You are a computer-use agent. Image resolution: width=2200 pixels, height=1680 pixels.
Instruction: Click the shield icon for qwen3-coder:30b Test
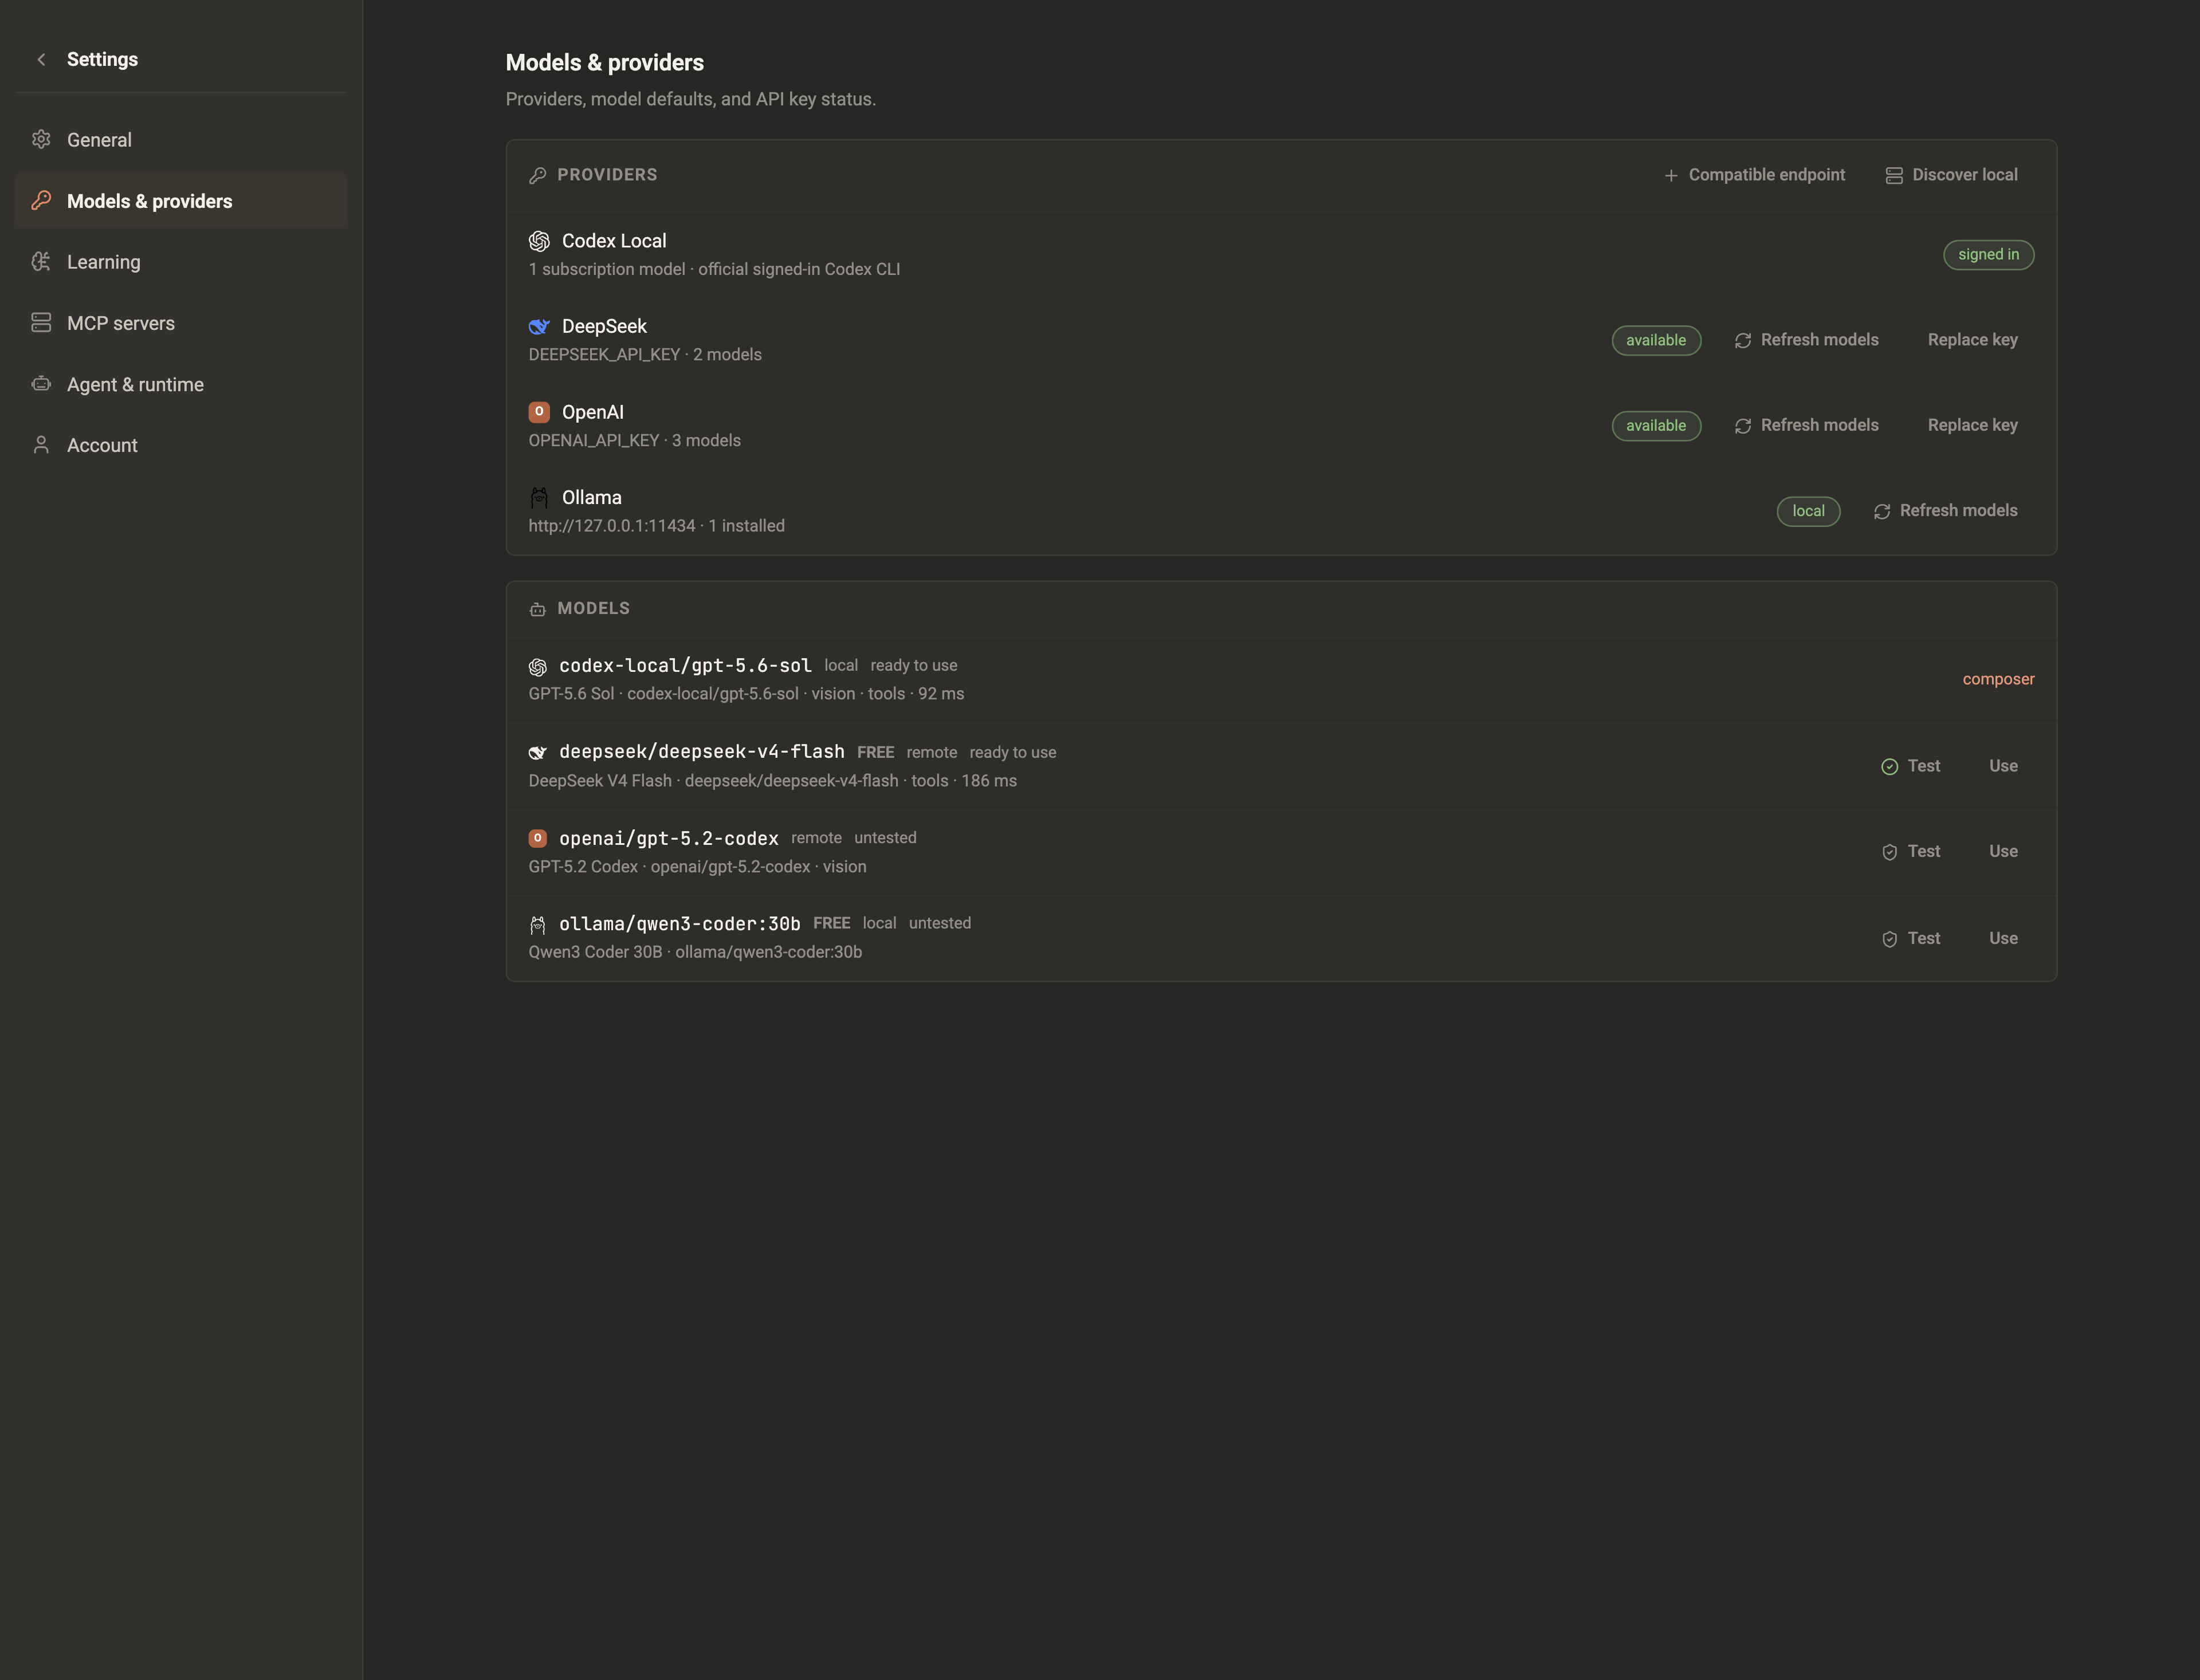point(1890,939)
